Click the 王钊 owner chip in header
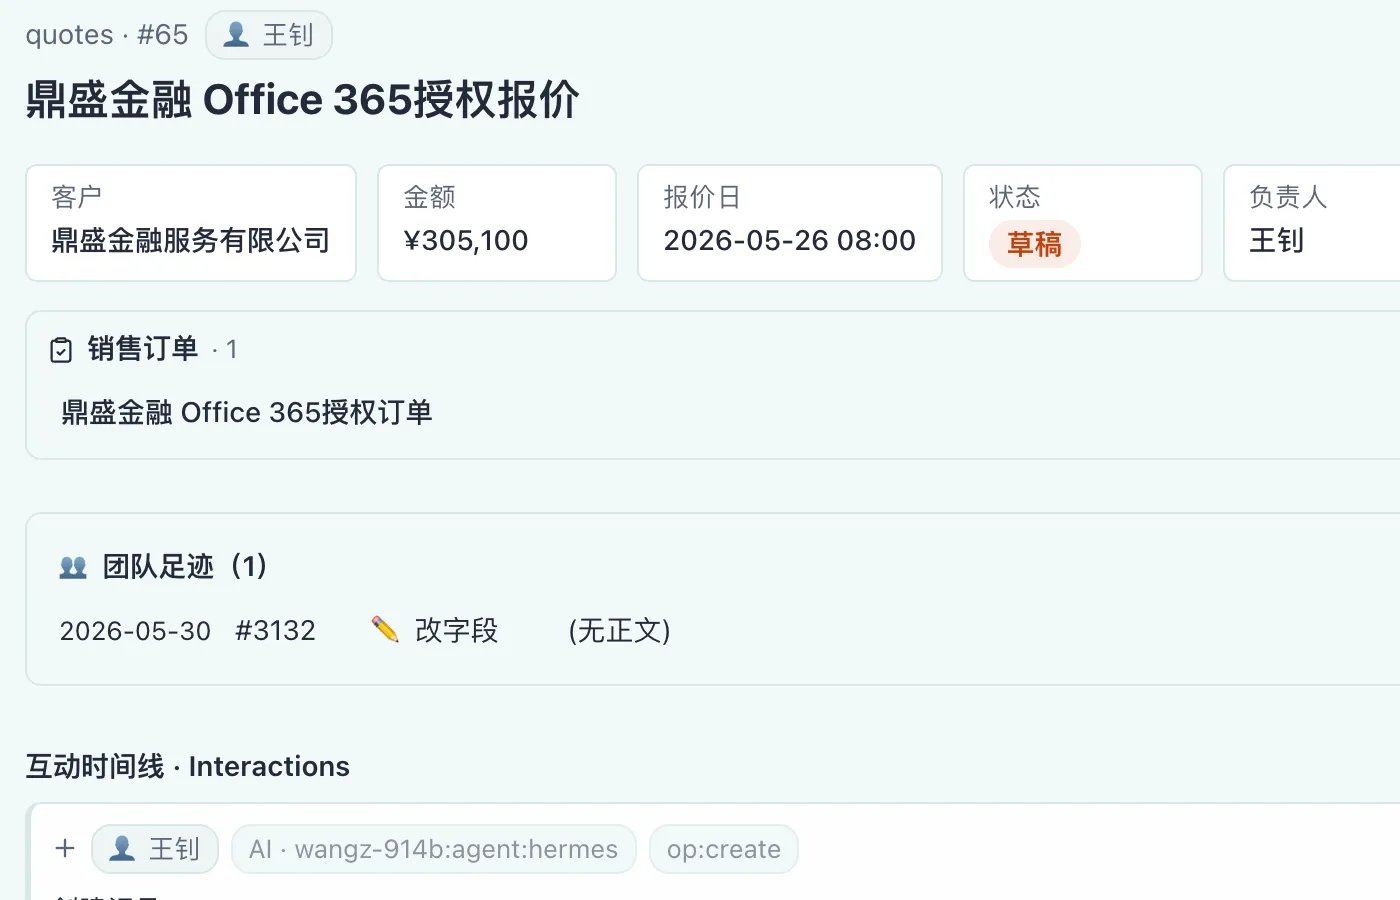The image size is (1400, 900). tap(268, 35)
